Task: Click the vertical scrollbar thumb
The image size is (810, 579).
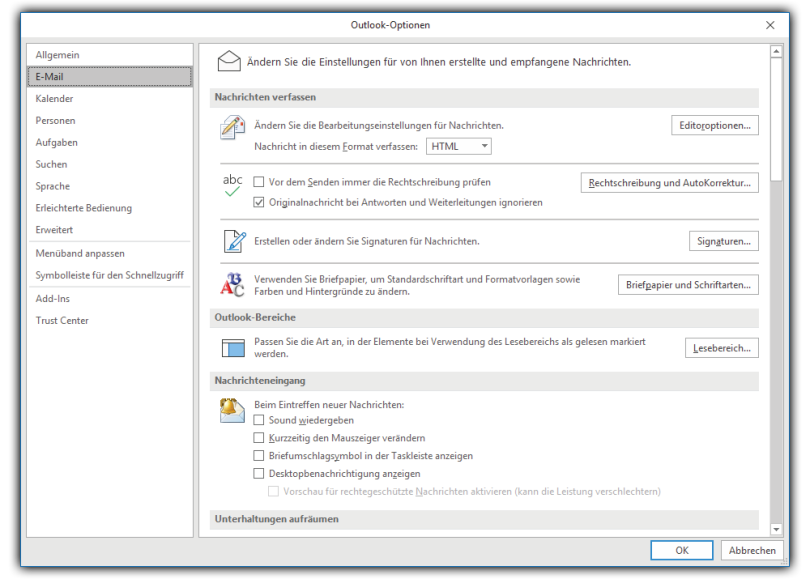Action: pyautogui.click(x=776, y=119)
